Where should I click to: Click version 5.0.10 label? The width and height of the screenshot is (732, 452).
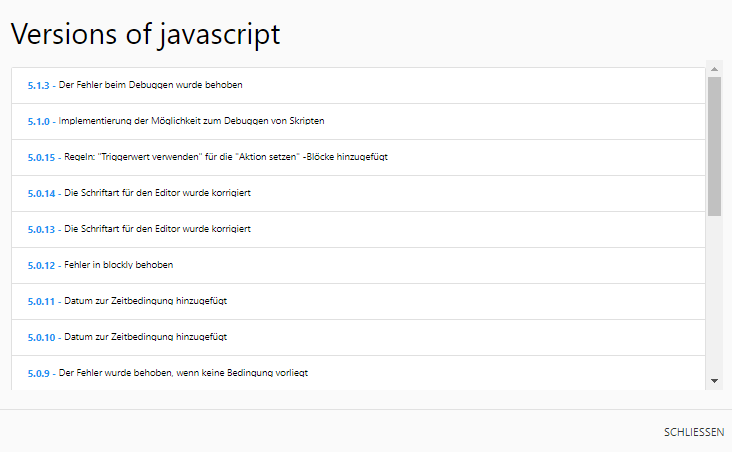coord(41,337)
